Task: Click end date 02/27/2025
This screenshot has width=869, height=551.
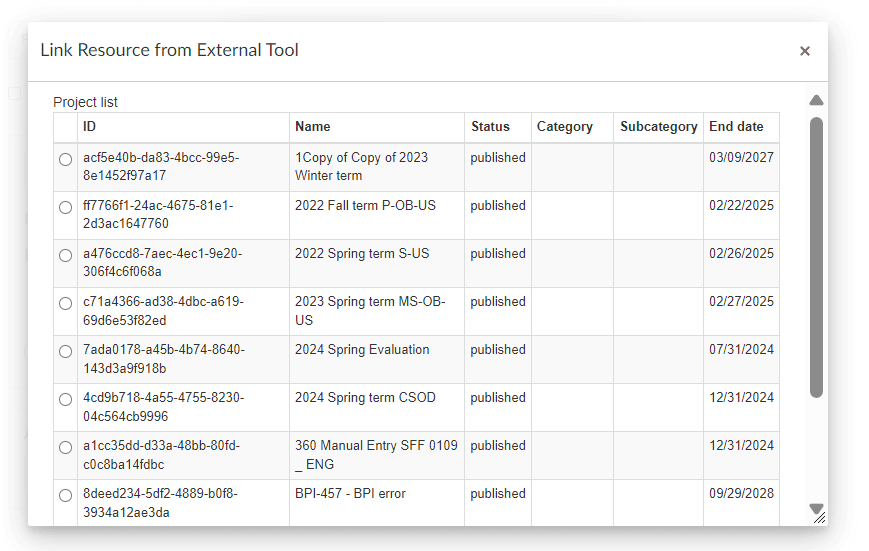Action: [741, 302]
